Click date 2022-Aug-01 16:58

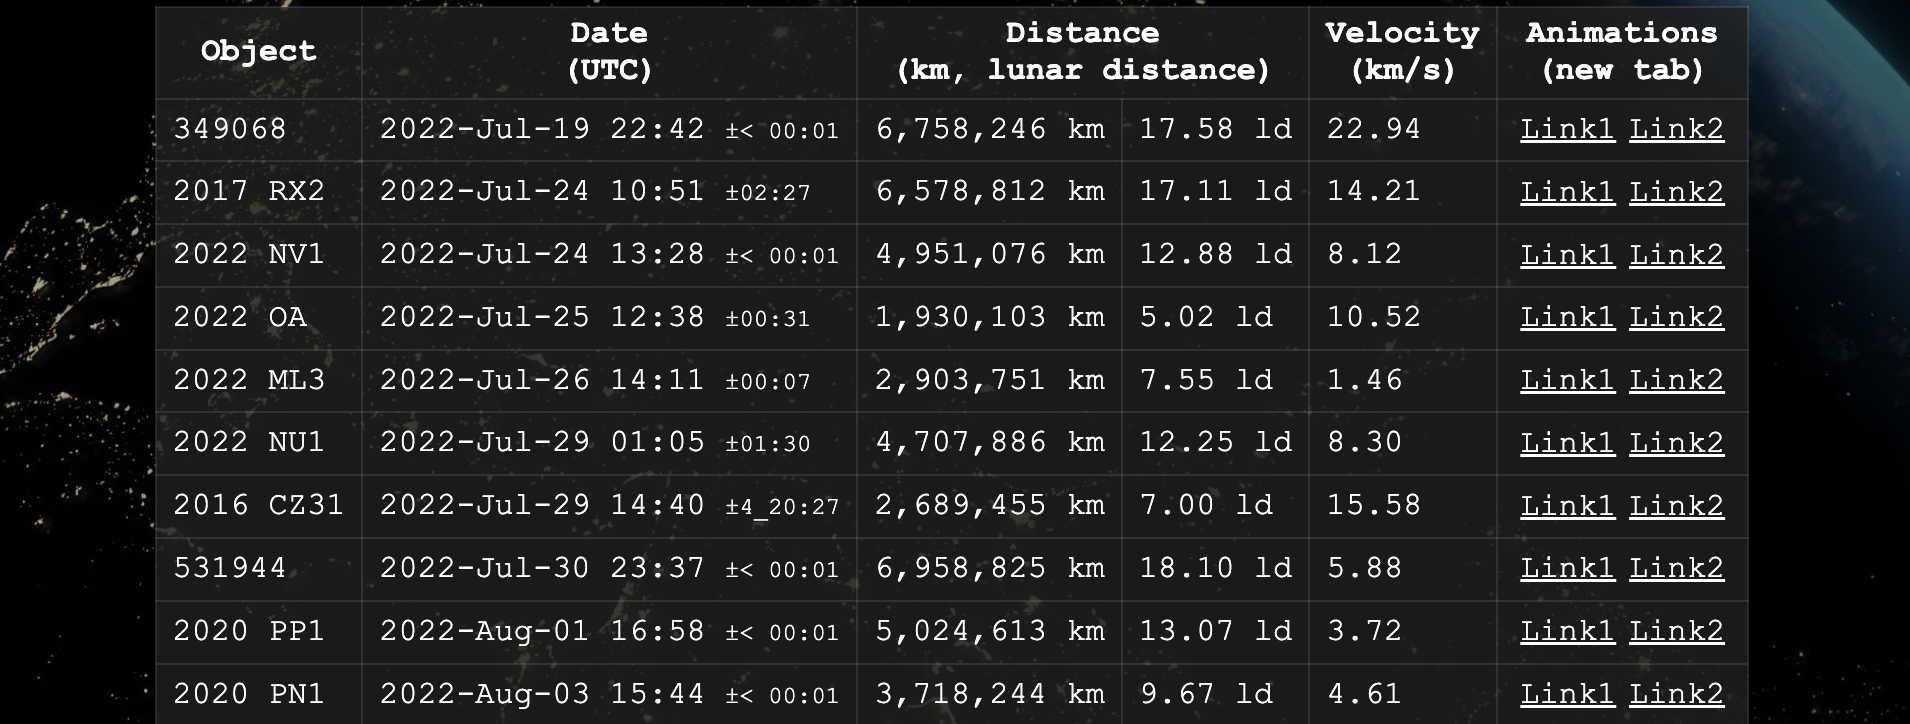(542, 631)
